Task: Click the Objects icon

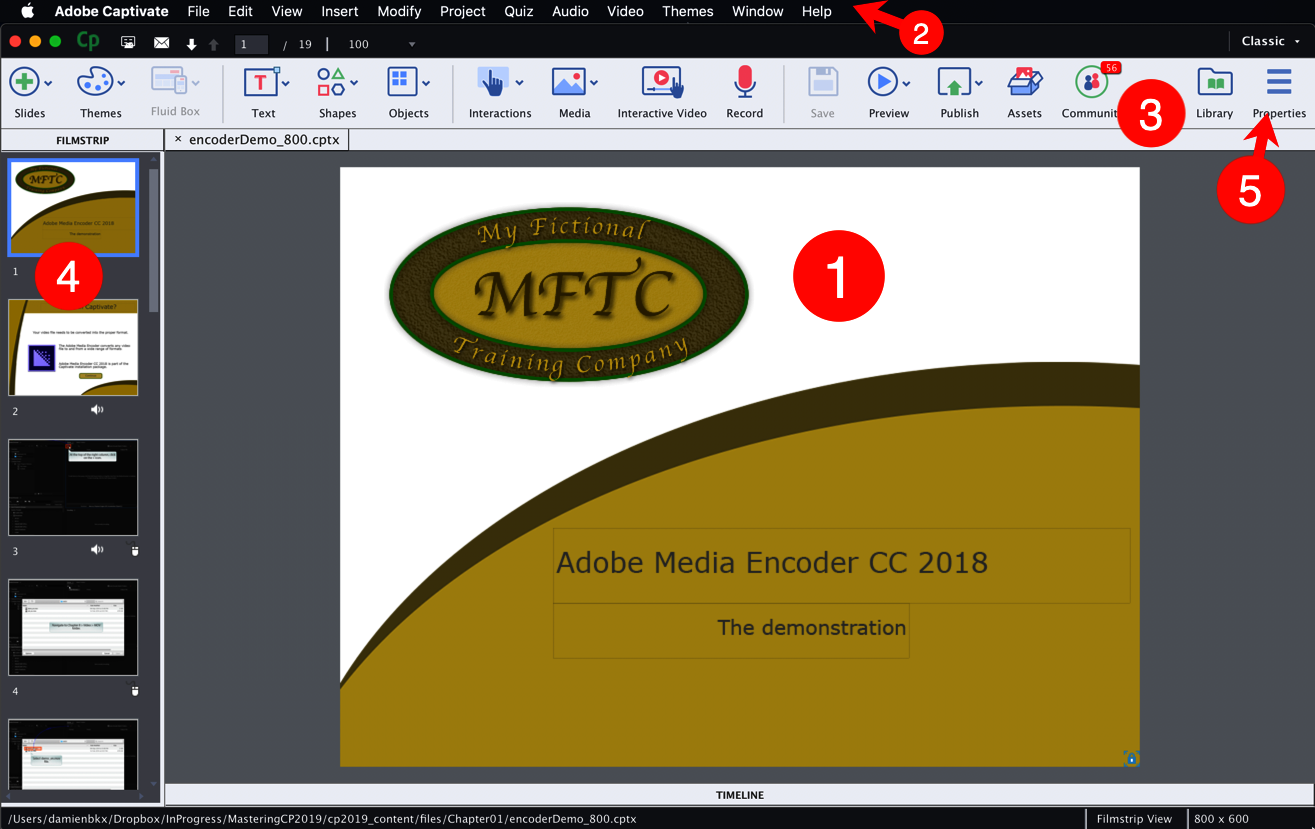Action: pyautogui.click(x=402, y=82)
